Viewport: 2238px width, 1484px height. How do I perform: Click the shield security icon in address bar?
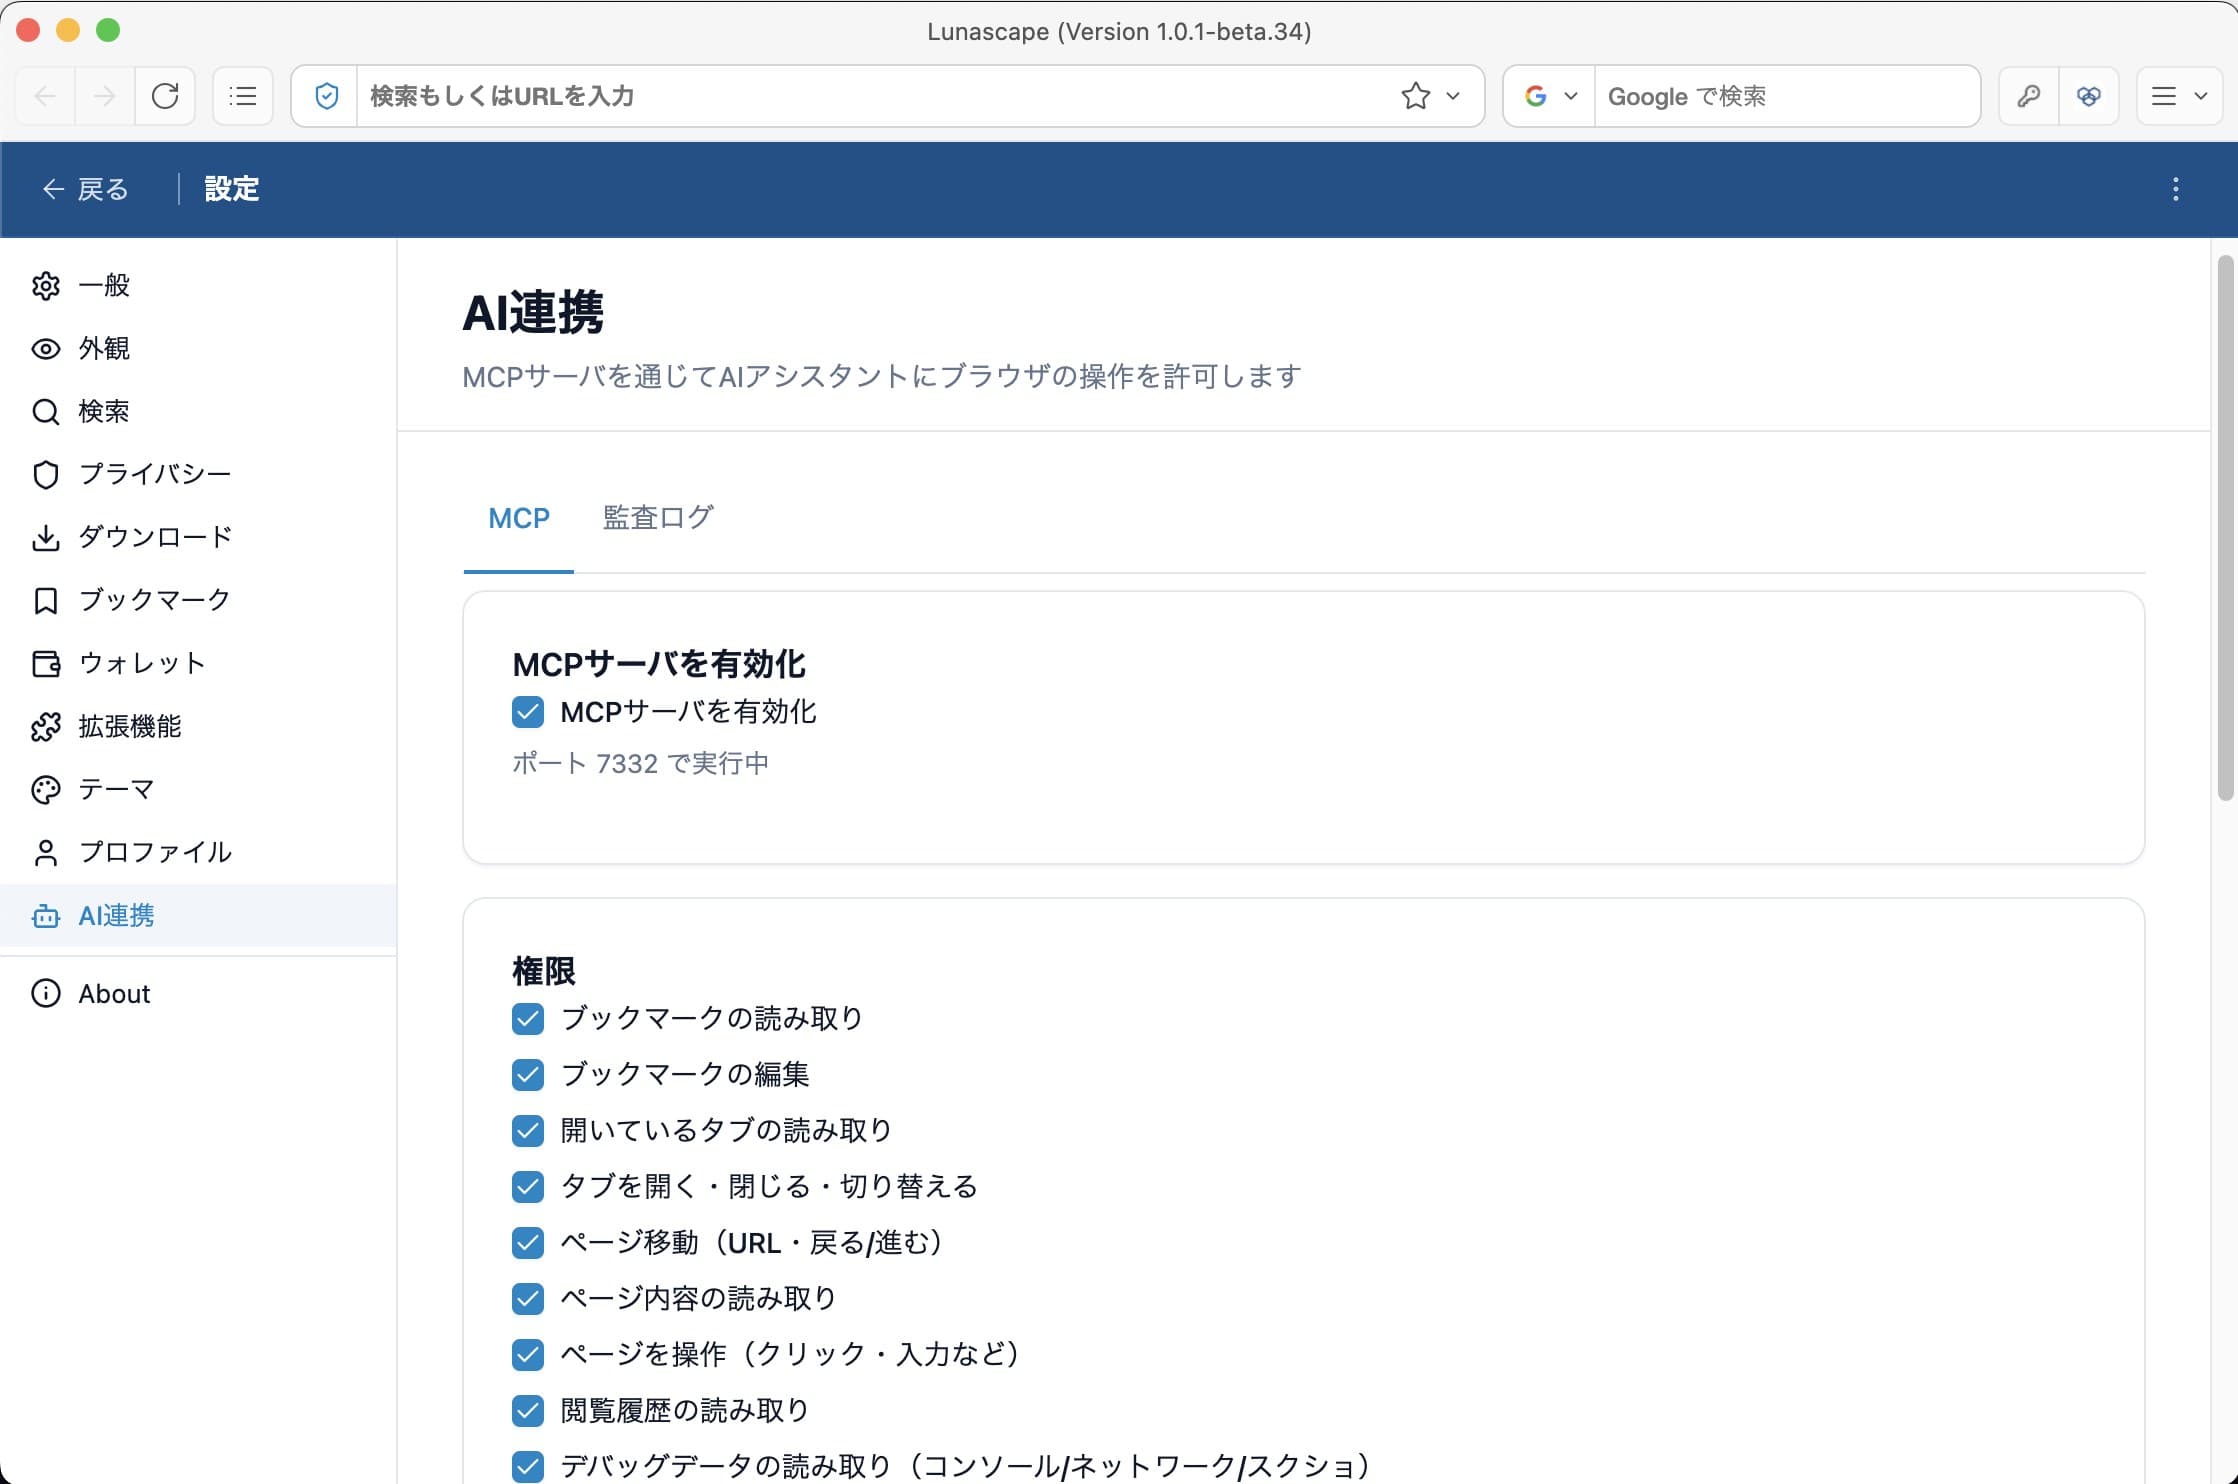coord(326,96)
